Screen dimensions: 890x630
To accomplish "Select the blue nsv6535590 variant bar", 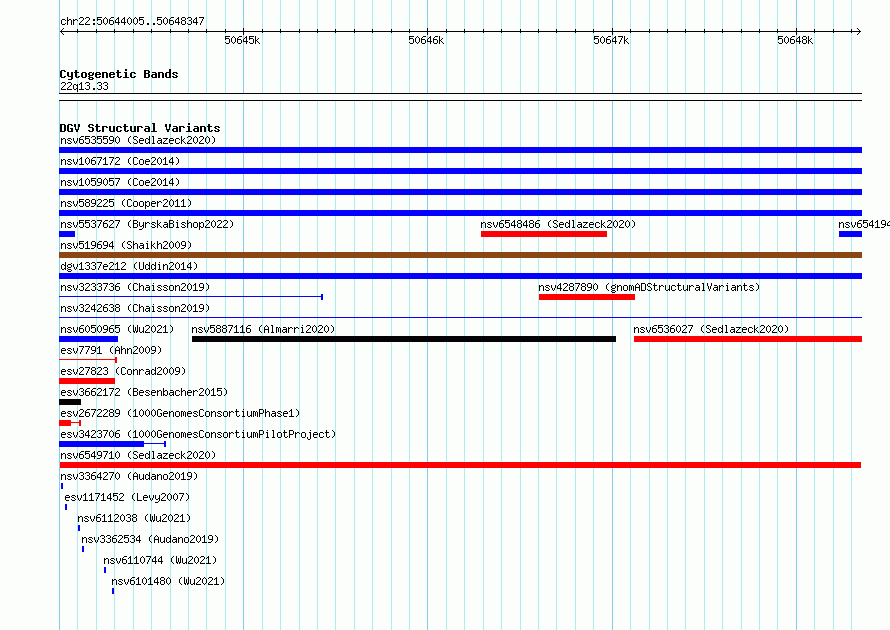I will tap(460, 150).
